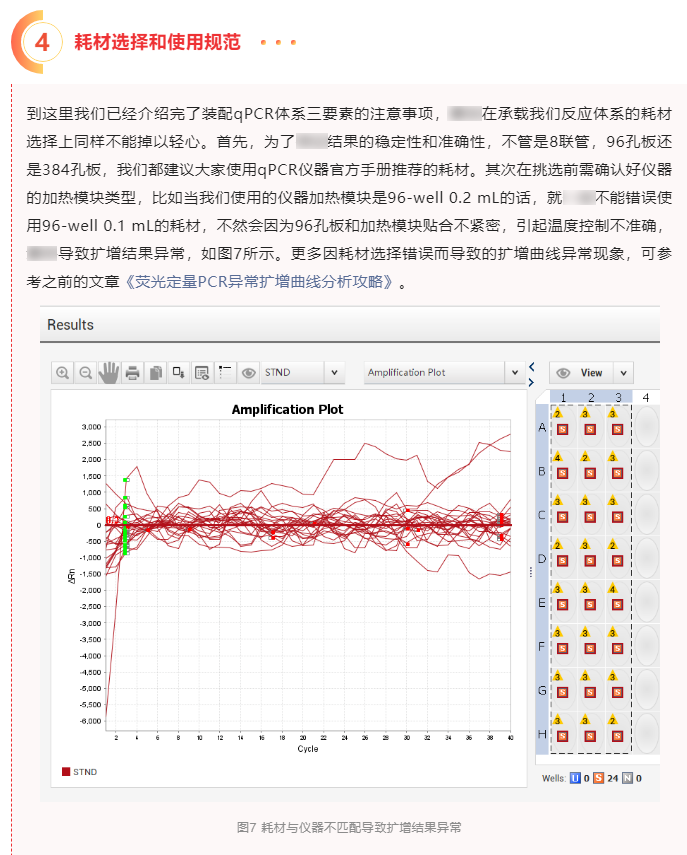
Task: Open the plot properties icon
Action: click(x=202, y=373)
